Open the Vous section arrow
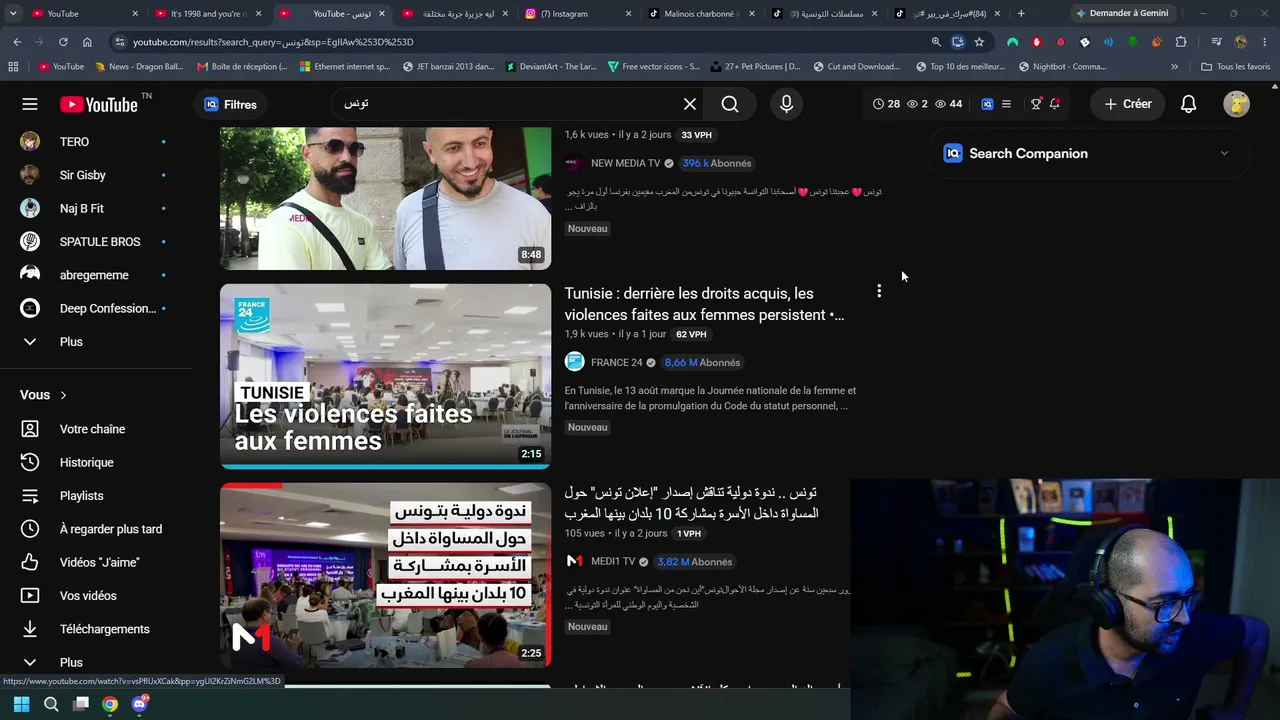The width and height of the screenshot is (1280, 720). (63, 395)
